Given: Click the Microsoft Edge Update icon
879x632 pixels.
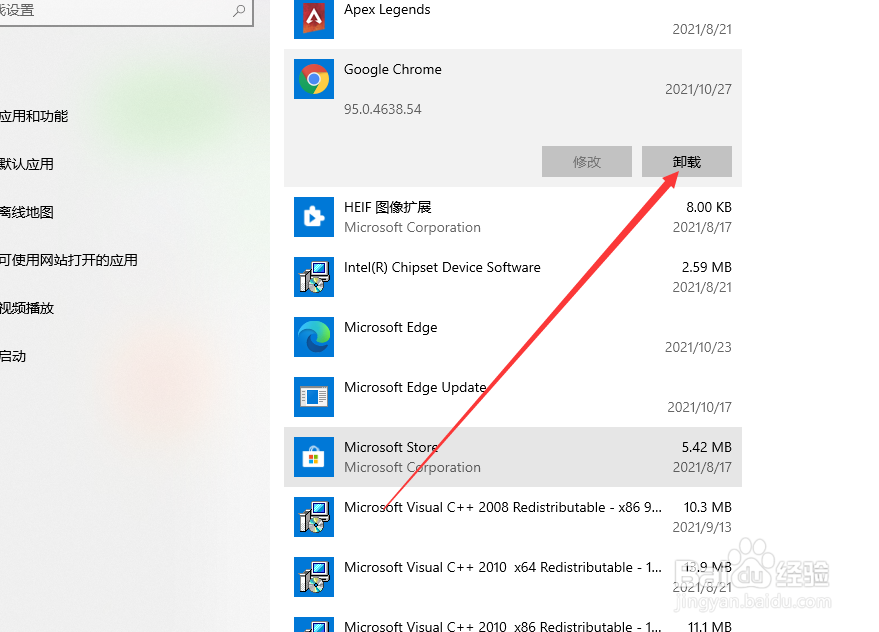Looking at the screenshot, I should click(314, 397).
